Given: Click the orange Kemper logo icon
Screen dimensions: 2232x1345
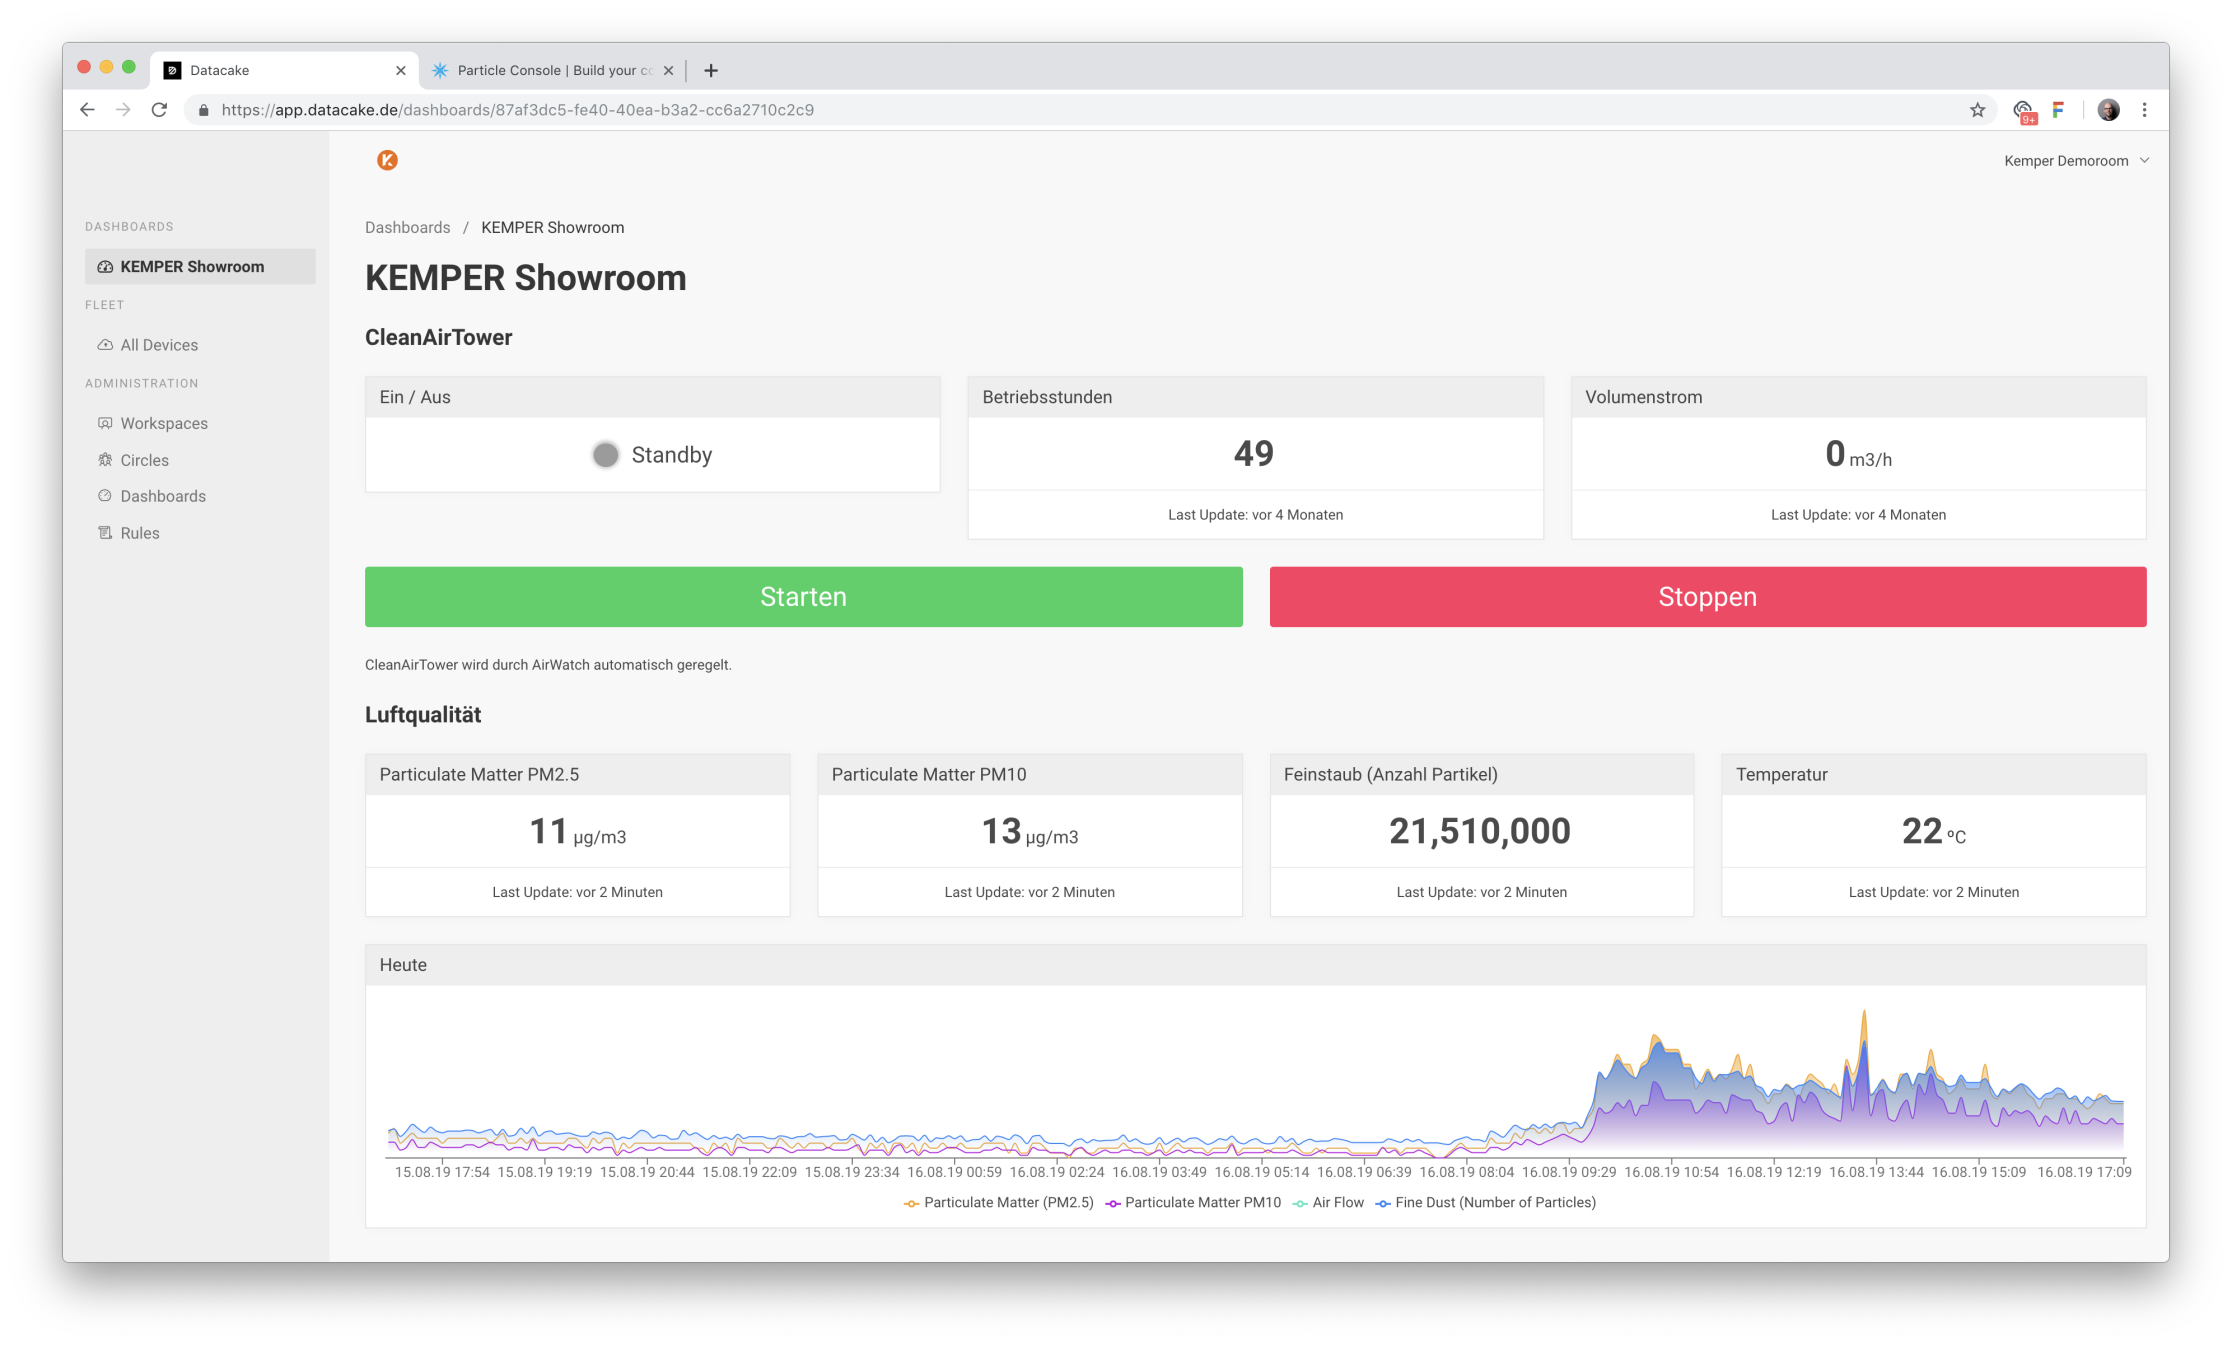Looking at the screenshot, I should (387, 160).
